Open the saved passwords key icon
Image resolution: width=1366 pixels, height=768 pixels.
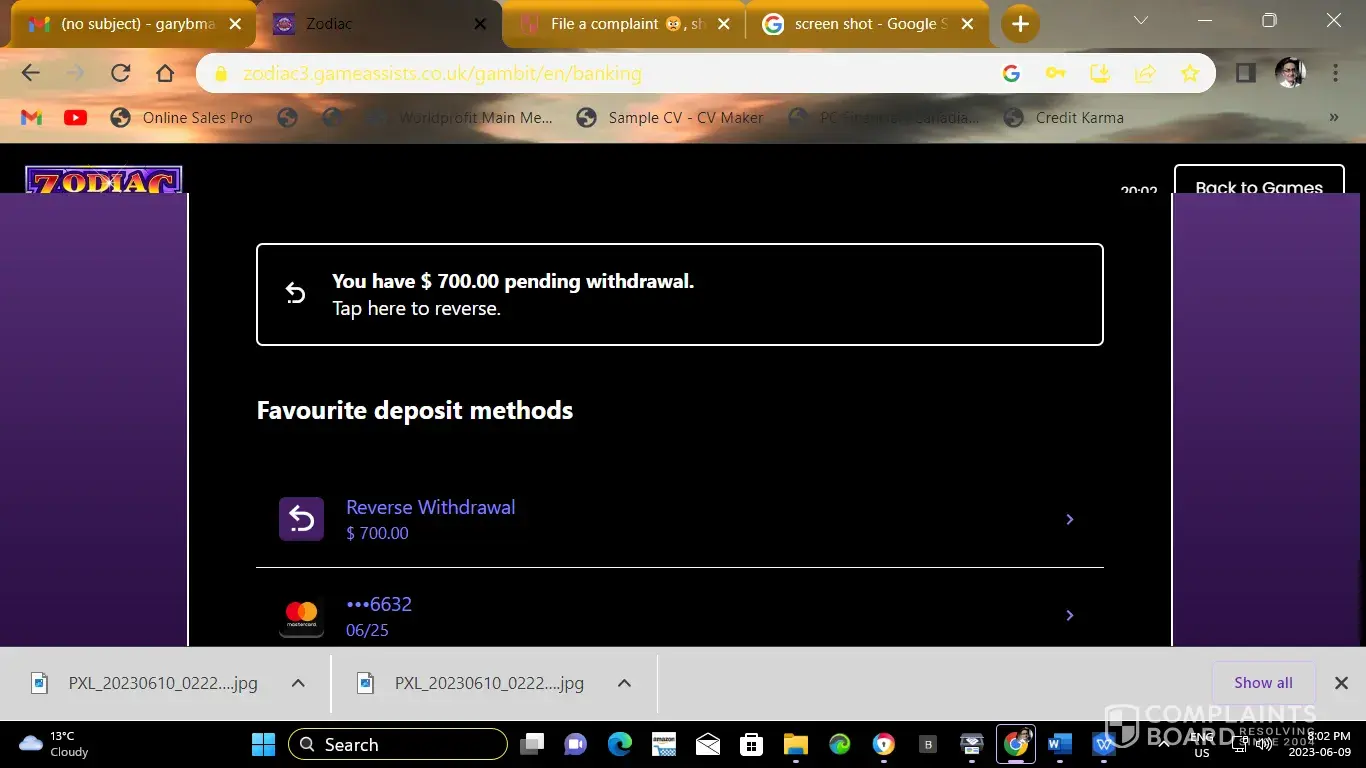click(x=1055, y=73)
